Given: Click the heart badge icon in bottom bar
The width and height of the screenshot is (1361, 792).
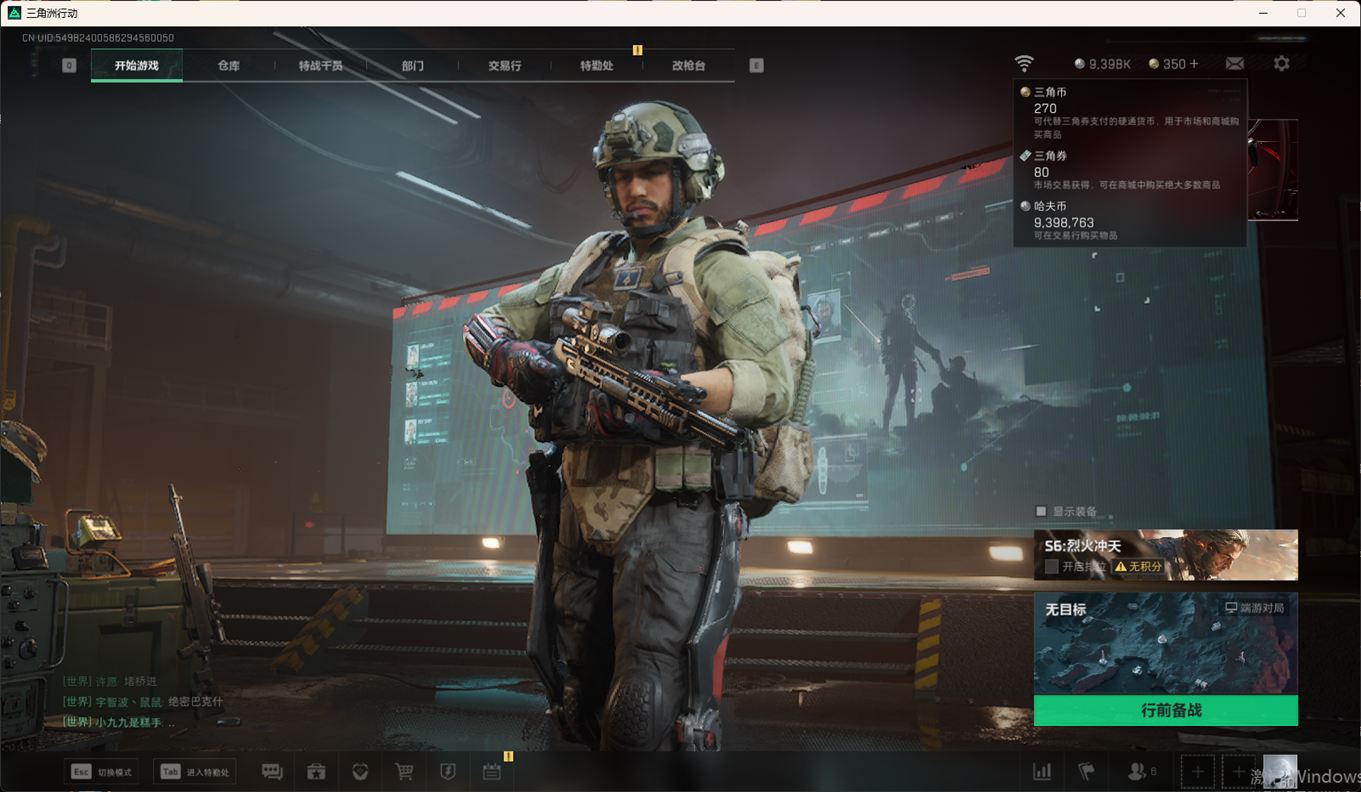Looking at the screenshot, I should click(x=360, y=771).
